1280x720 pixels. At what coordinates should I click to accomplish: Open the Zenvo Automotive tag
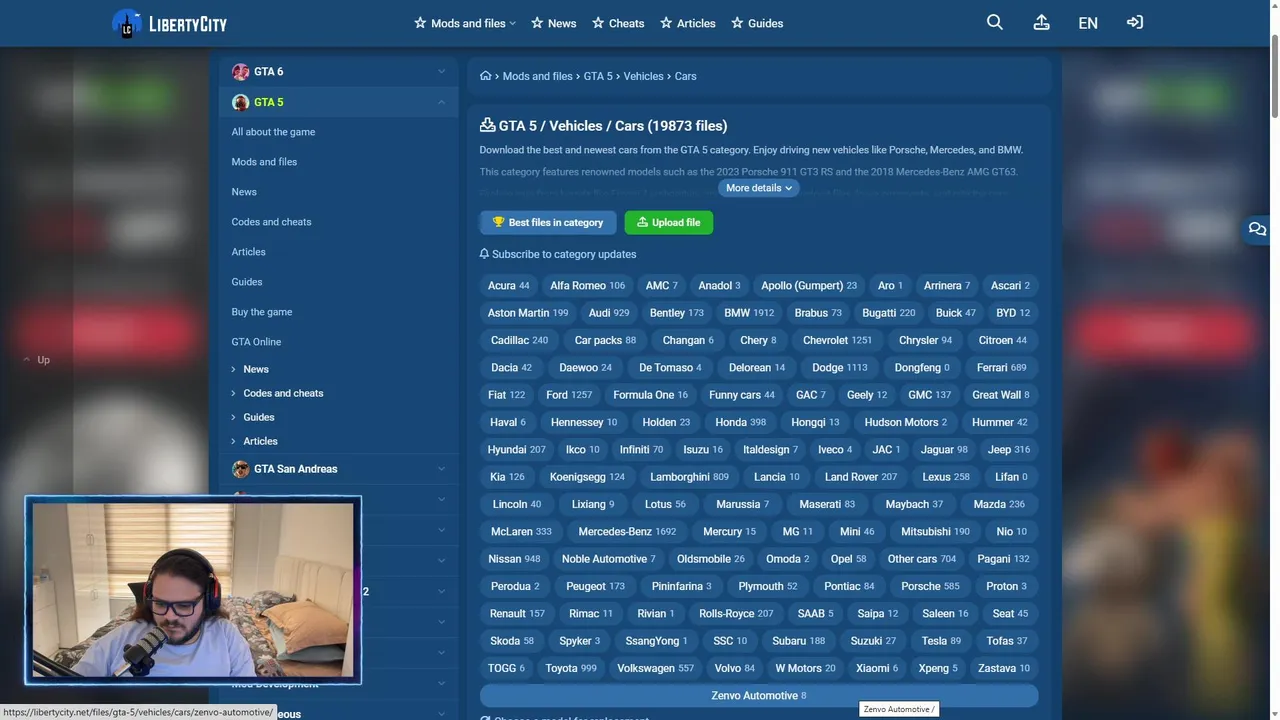(759, 696)
